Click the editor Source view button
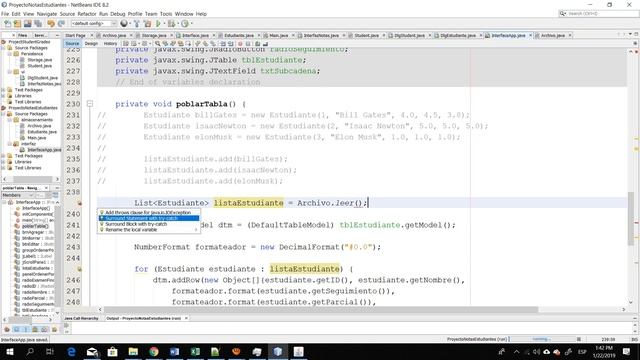The image size is (640, 360). [72, 44]
